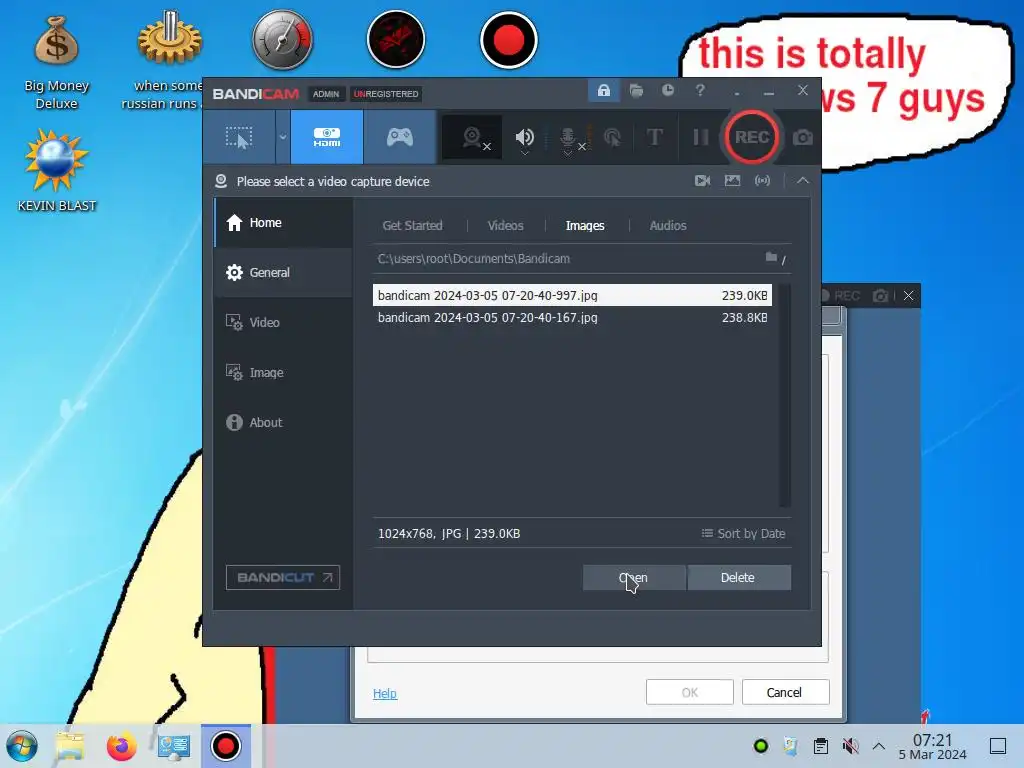Click Cancel in the background dialog
Screen dimensions: 1024x768
point(786,692)
